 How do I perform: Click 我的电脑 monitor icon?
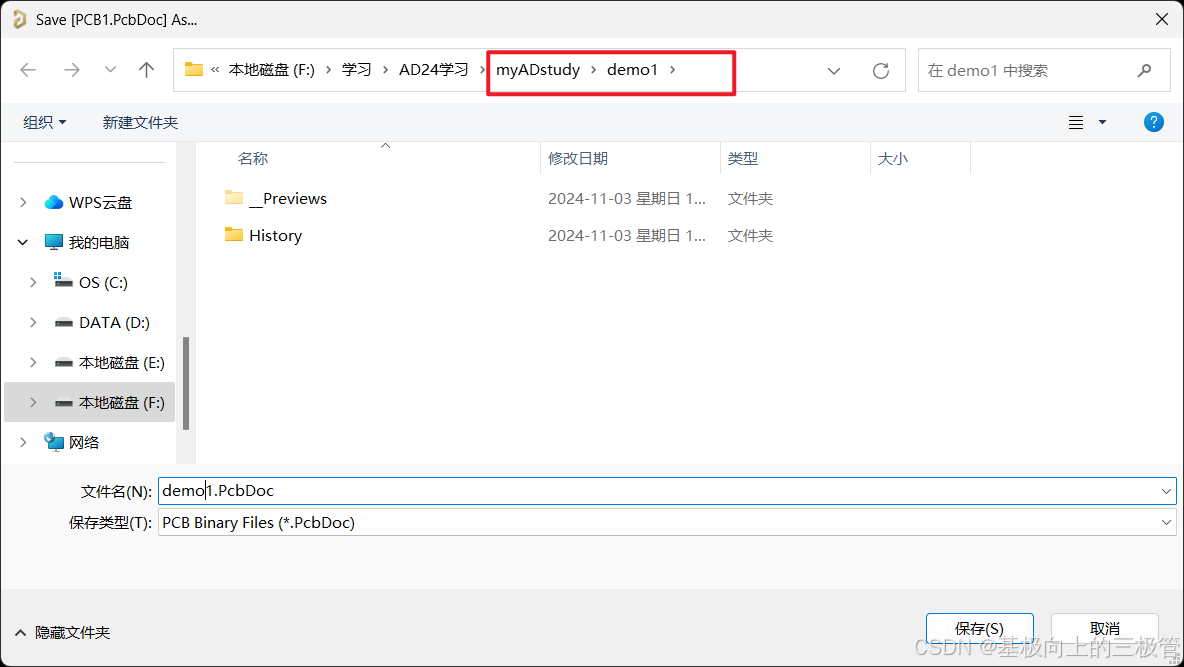point(54,242)
